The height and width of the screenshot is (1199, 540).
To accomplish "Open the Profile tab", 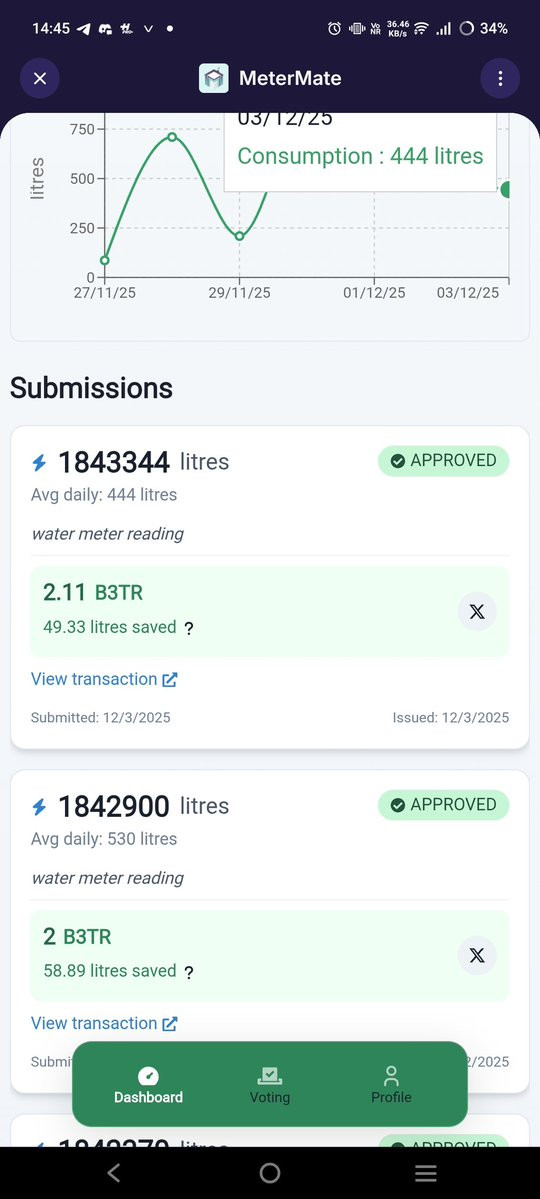I will click(391, 1085).
